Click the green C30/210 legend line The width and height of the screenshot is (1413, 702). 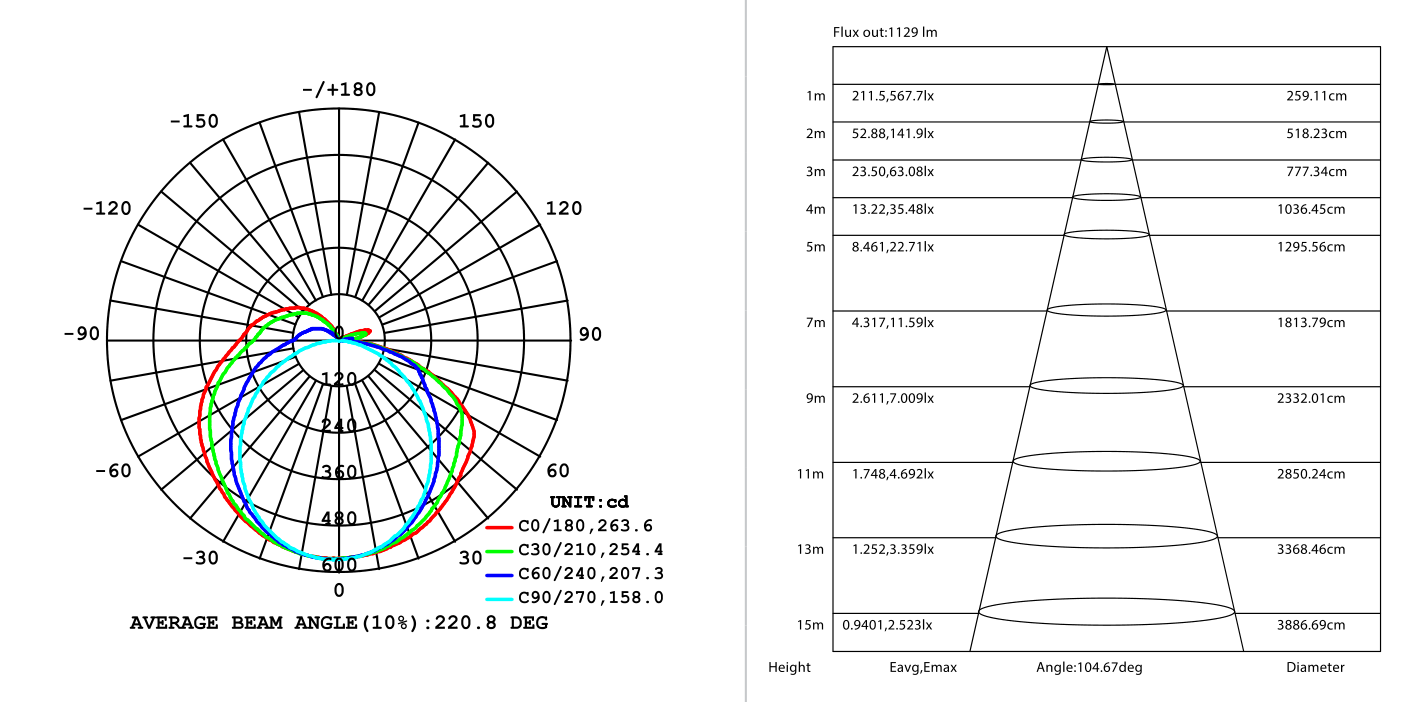click(500, 550)
